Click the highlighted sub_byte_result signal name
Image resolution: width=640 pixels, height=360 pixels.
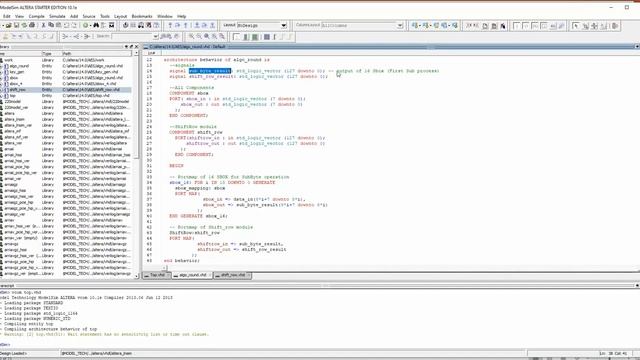tap(210, 71)
